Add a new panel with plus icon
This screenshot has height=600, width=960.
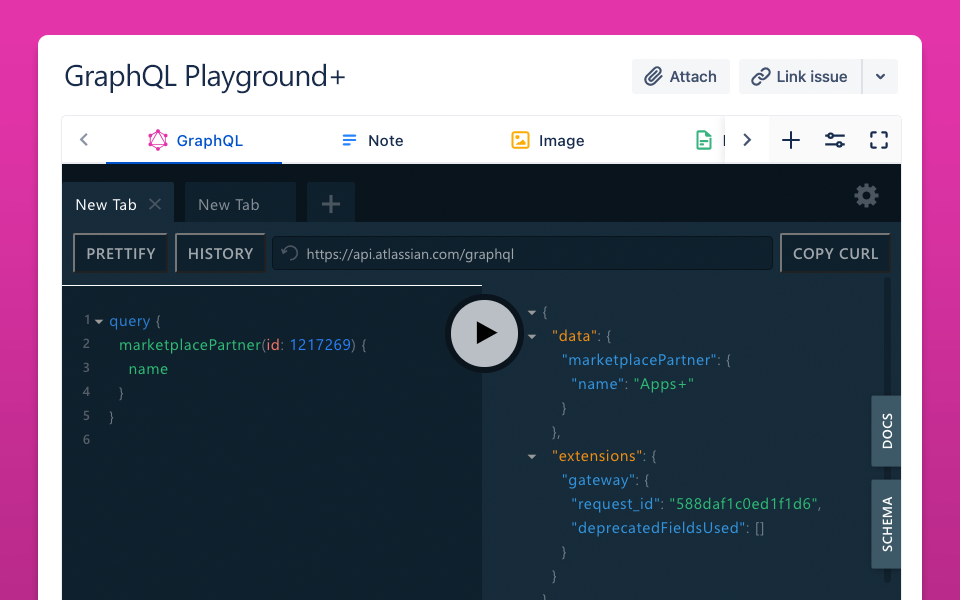pyautogui.click(x=791, y=140)
